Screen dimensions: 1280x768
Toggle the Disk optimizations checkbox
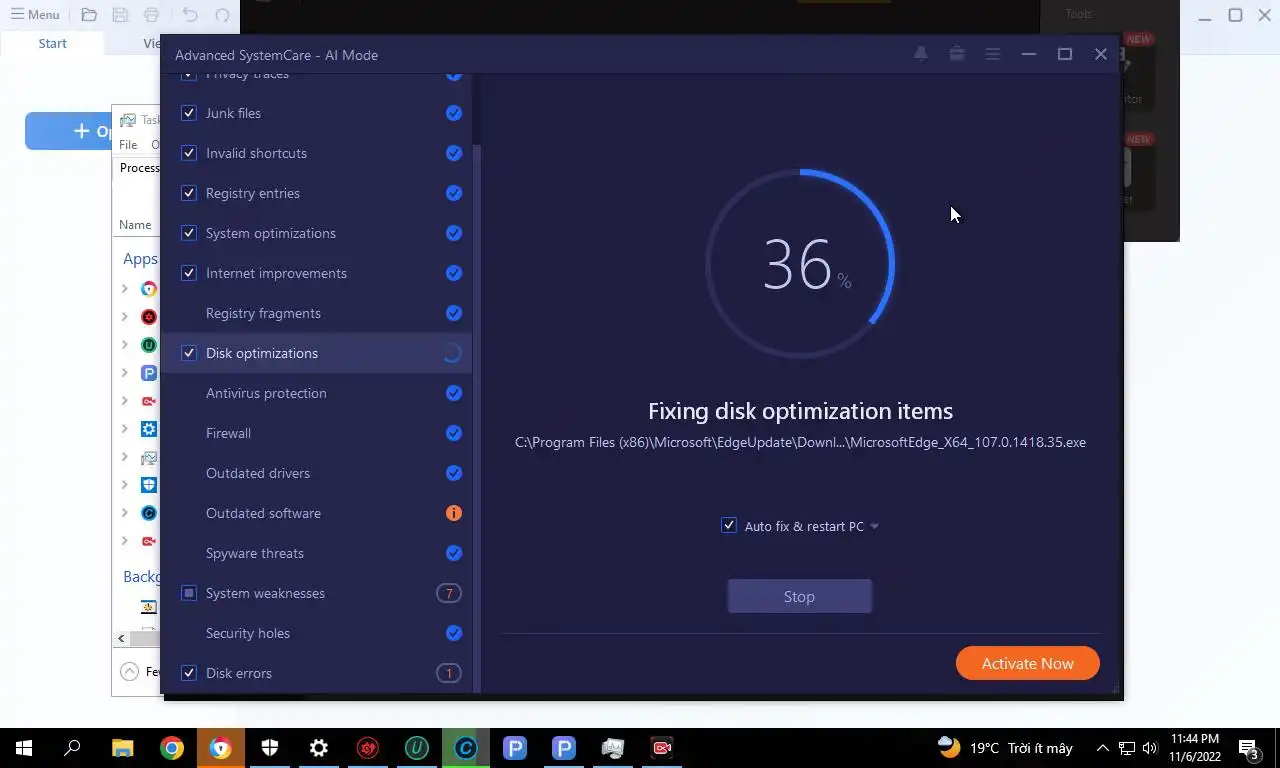(189, 353)
